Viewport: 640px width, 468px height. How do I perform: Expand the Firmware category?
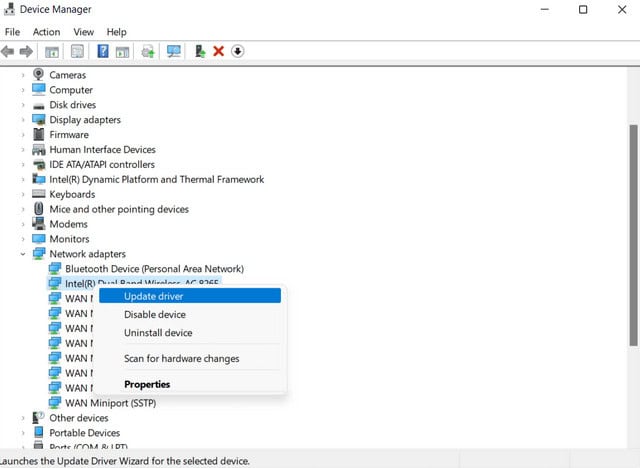tap(23, 135)
